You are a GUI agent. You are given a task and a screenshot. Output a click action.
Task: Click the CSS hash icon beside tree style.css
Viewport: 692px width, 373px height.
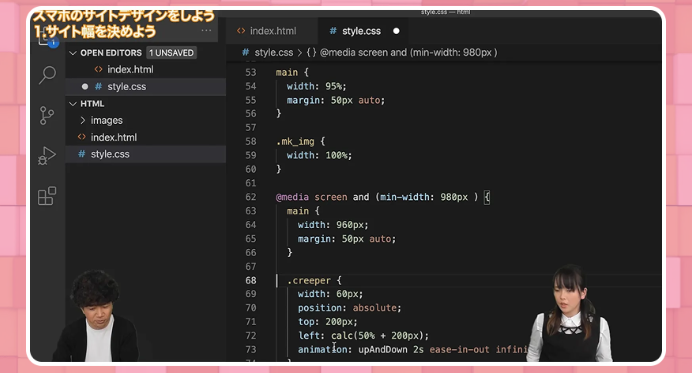pos(82,154)
